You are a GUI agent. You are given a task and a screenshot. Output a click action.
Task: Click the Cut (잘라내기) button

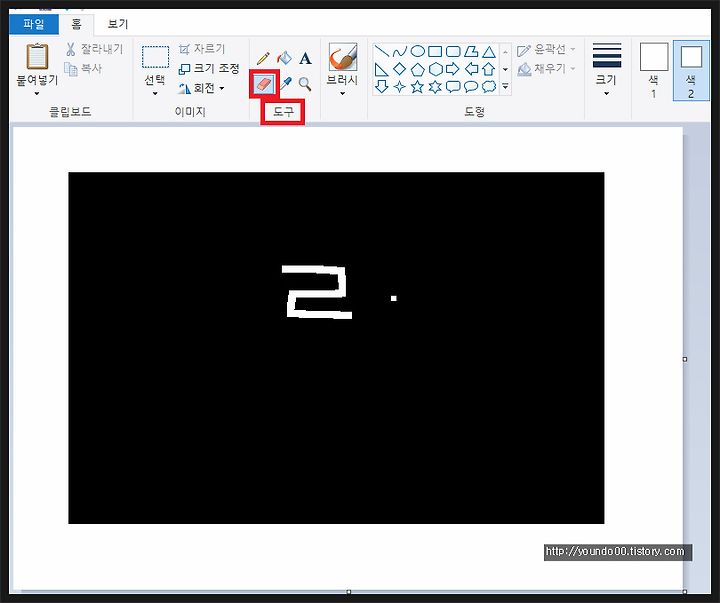95,49
